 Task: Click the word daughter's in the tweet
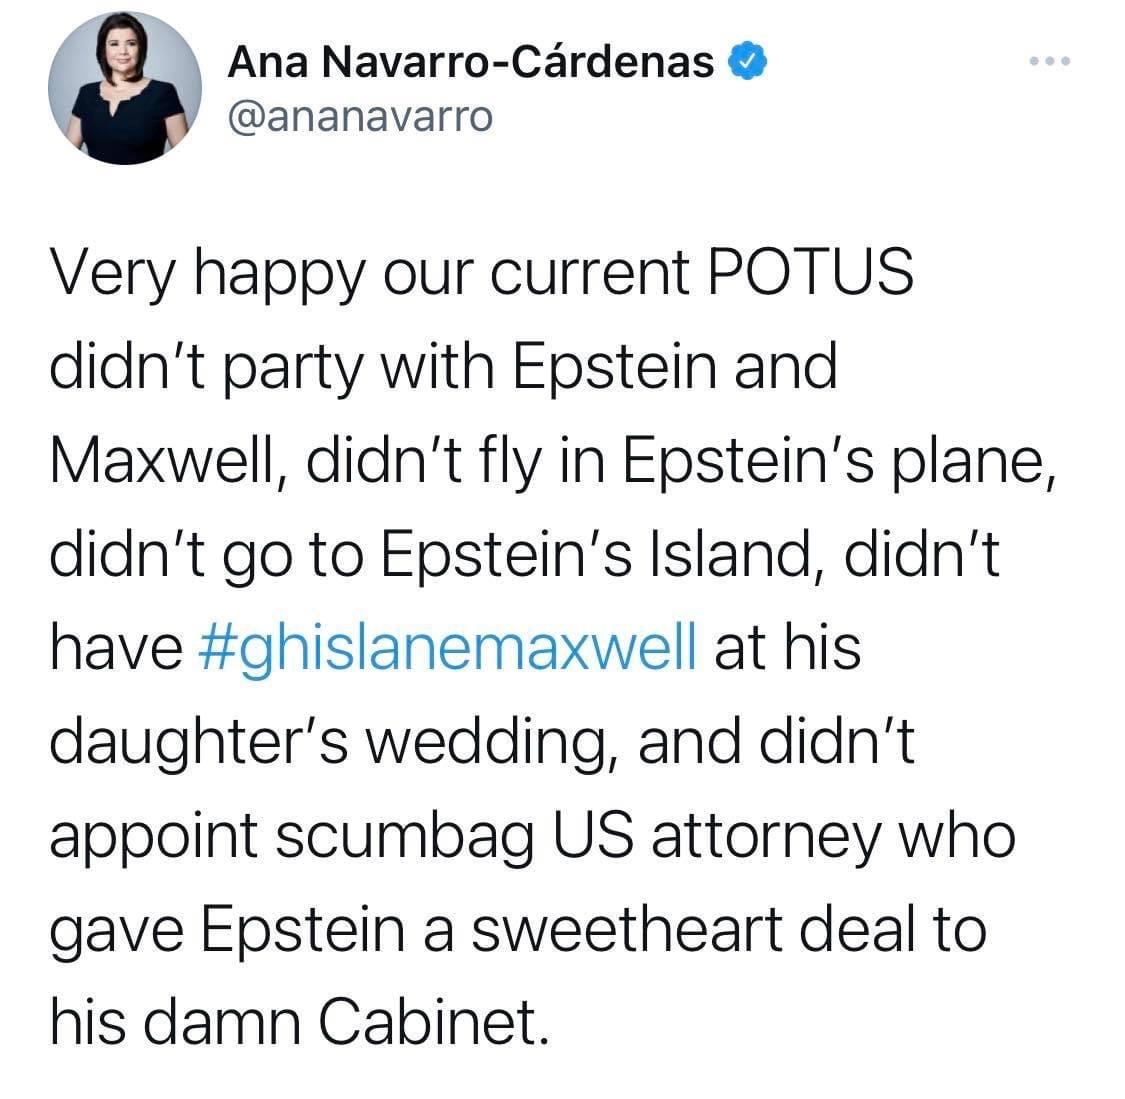[x=199, y=742]
